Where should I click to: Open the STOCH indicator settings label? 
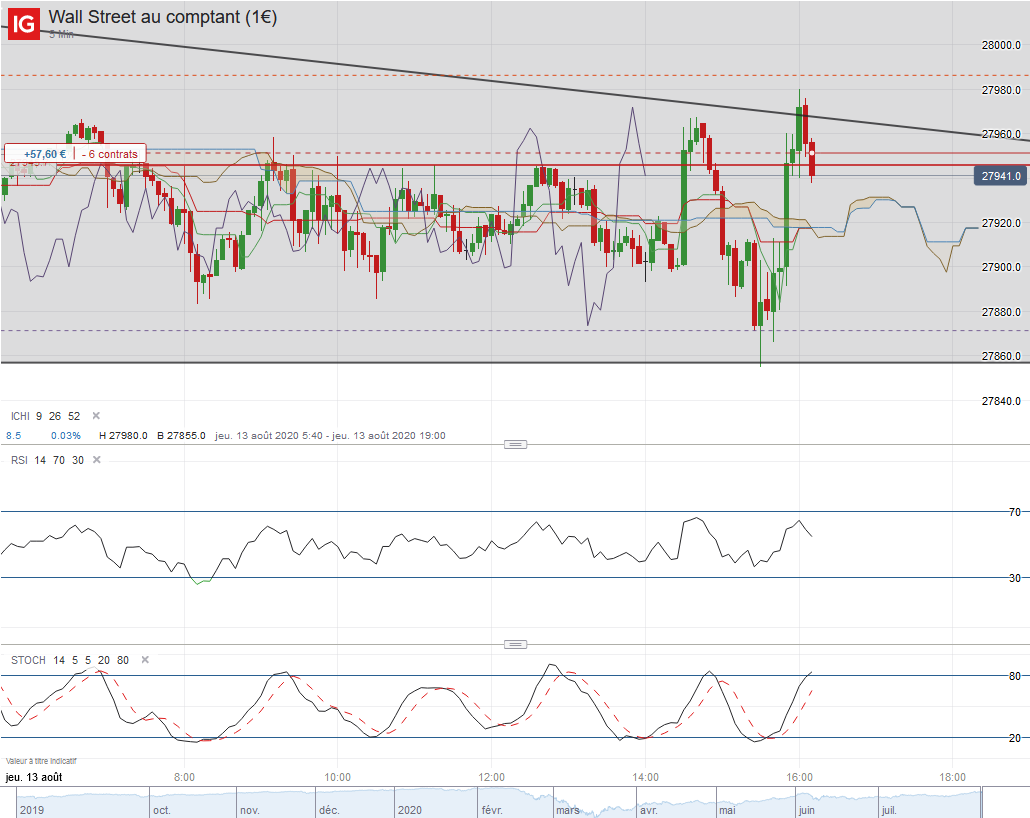(x=70, y=660)
